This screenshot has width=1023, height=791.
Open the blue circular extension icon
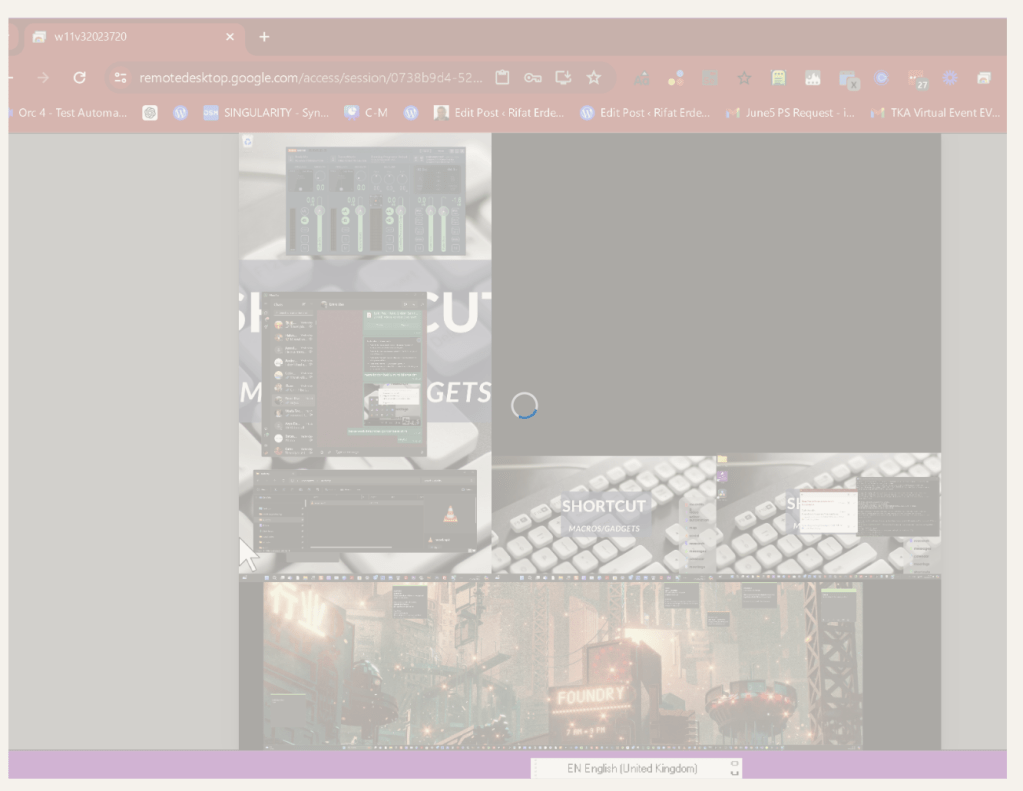point(881,78)
